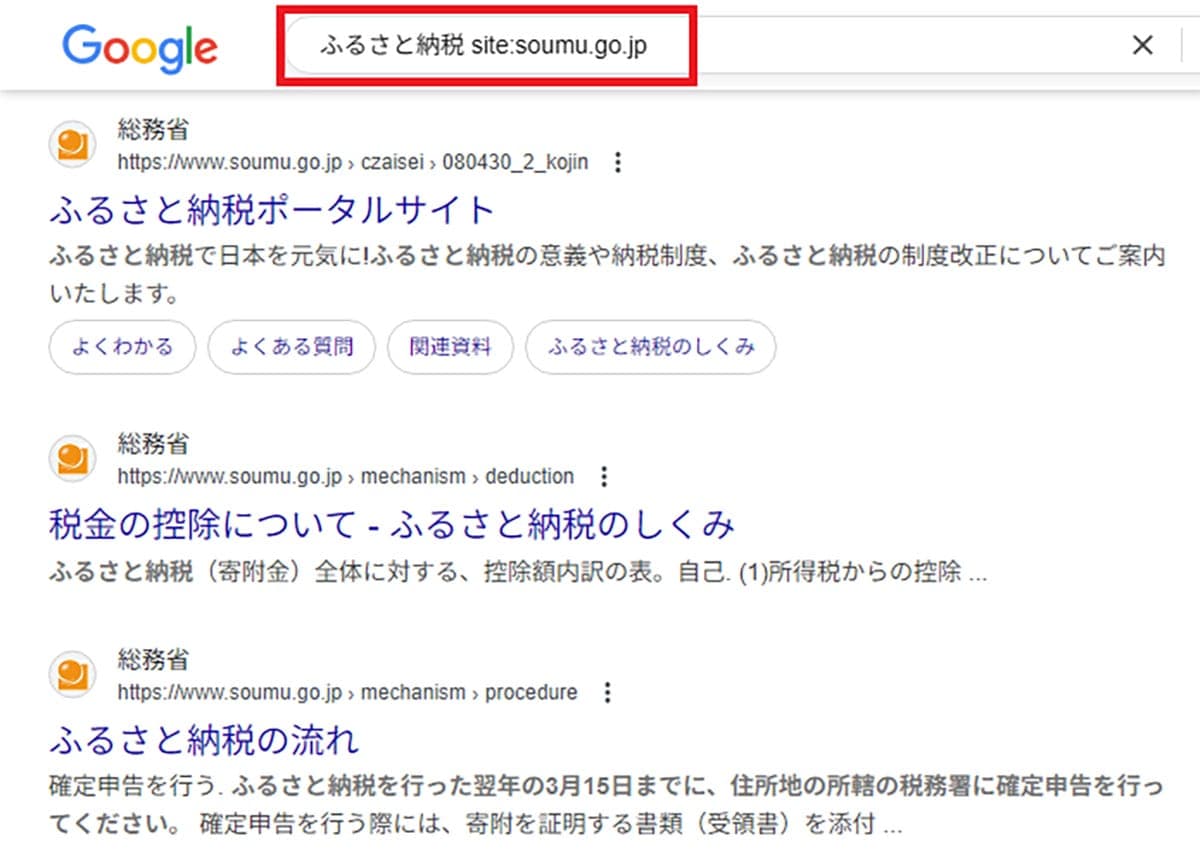Click the よくわかる sitelink chip
This screenshot has width=1200, height=867.
tap(121, 347)
